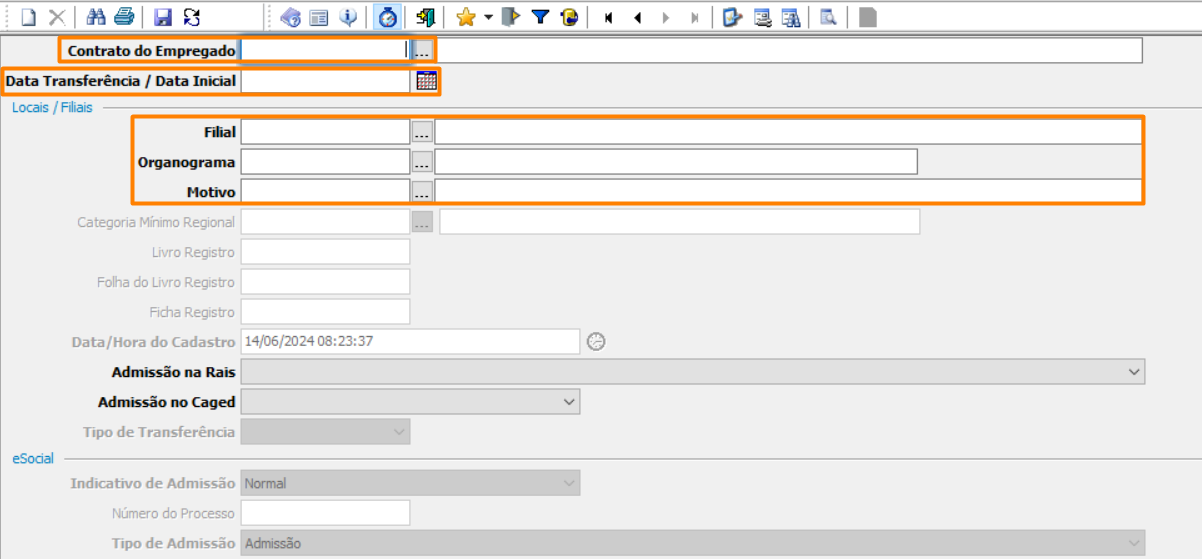Click the yellow globe with arrow icon
Viewport: 1202px width, 559px height.
point(569,17)
